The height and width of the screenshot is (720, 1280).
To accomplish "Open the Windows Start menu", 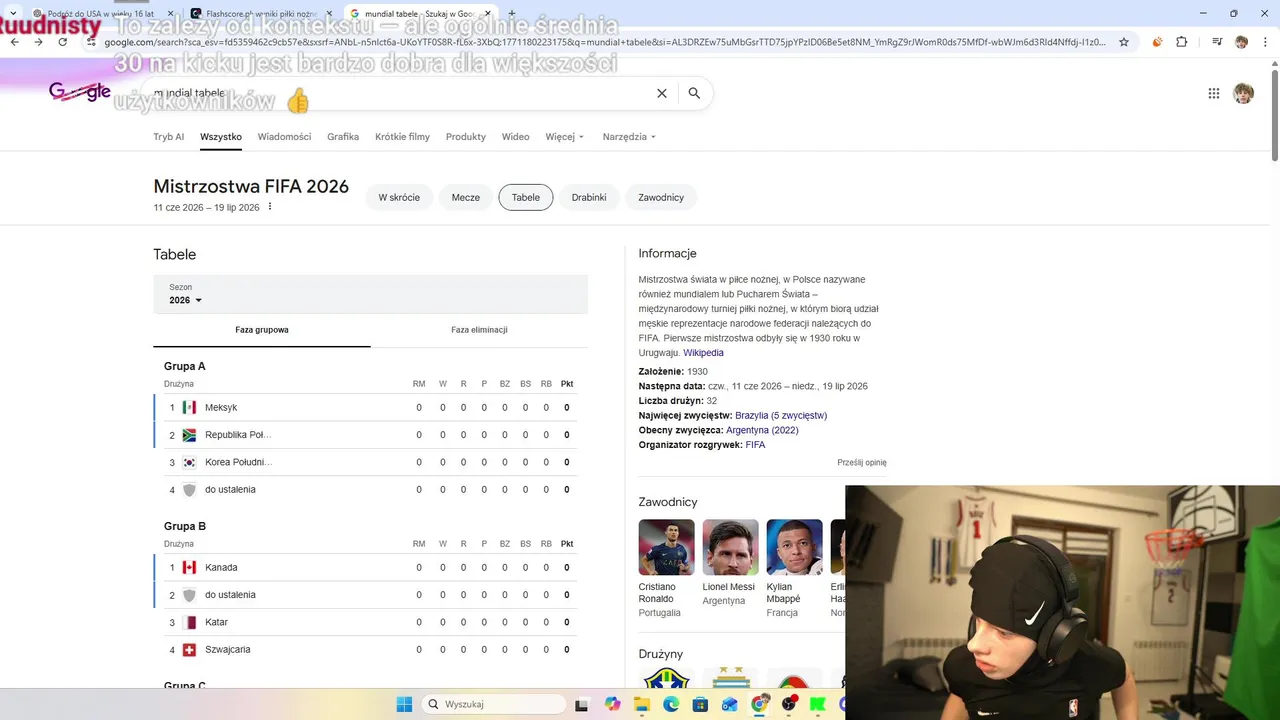I will [404, 704].
